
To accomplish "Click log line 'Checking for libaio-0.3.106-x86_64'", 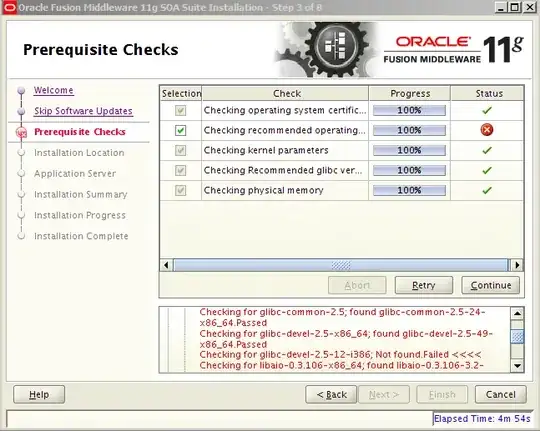I will [342, 366].
